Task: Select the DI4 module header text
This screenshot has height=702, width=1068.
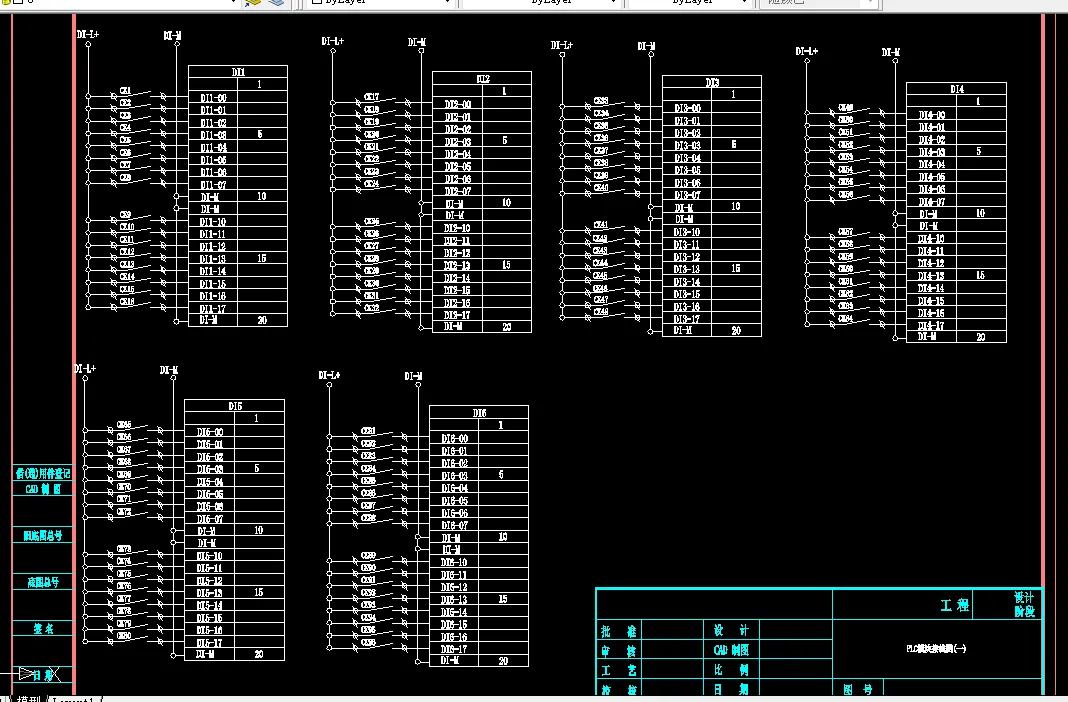Action: 956,89
